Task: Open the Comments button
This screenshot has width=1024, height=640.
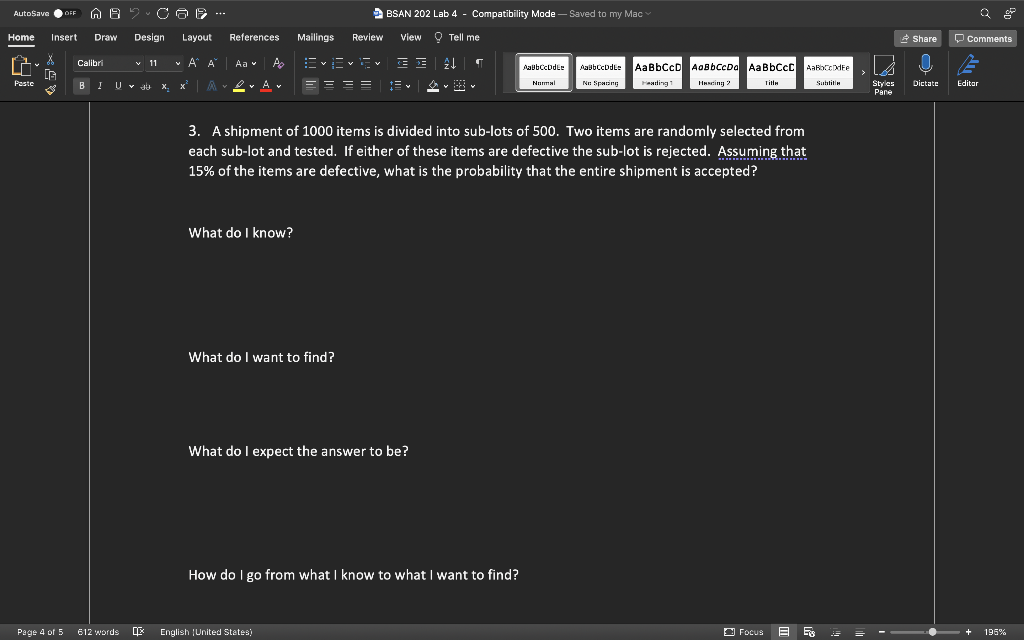Action: pyautogui.click(x=983, y=39)
